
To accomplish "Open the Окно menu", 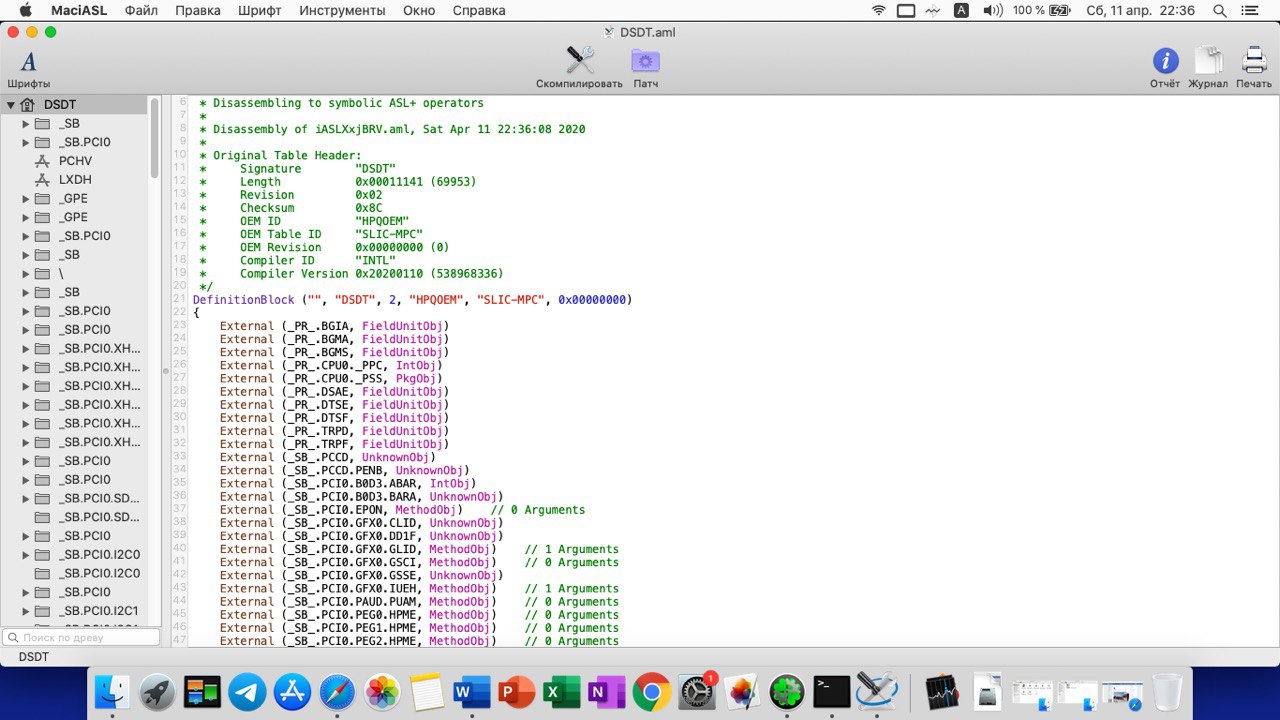I will point(419,11).
